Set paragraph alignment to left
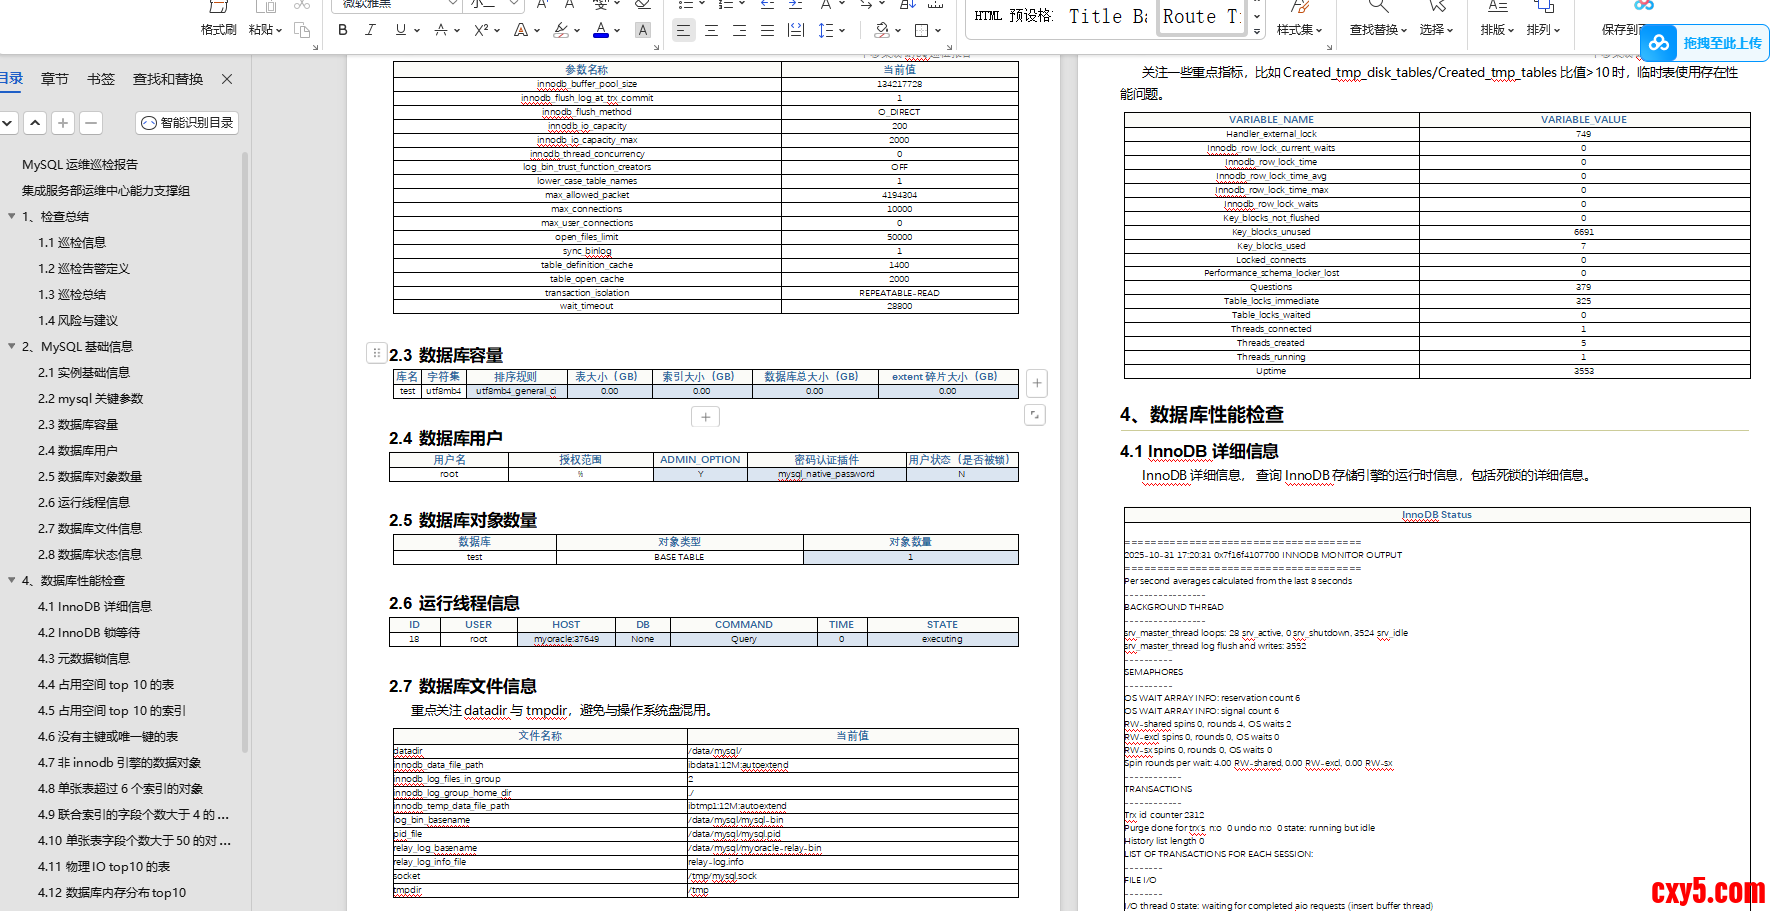 [x=683, y=30]
